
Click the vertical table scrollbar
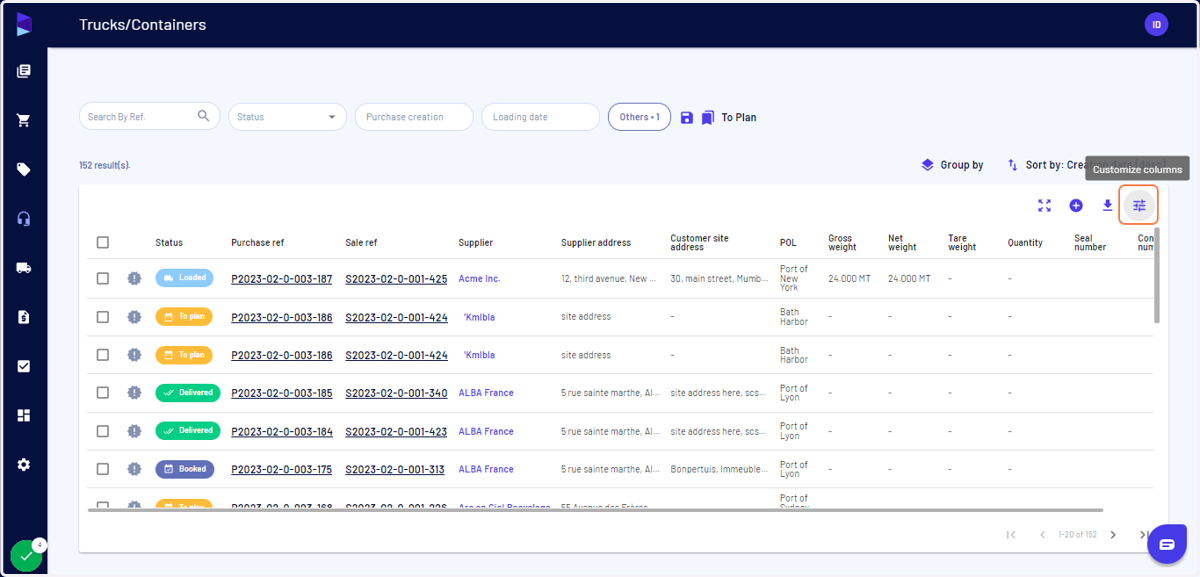coord(1157,275)
